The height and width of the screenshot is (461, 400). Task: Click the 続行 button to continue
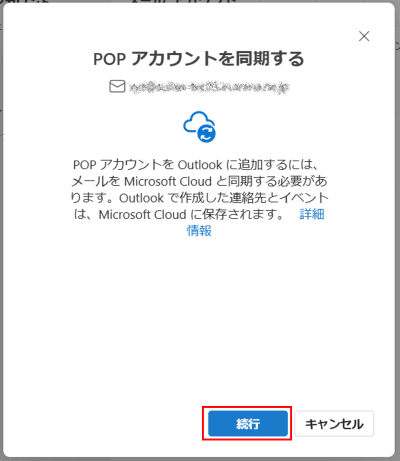pos(248,423)
